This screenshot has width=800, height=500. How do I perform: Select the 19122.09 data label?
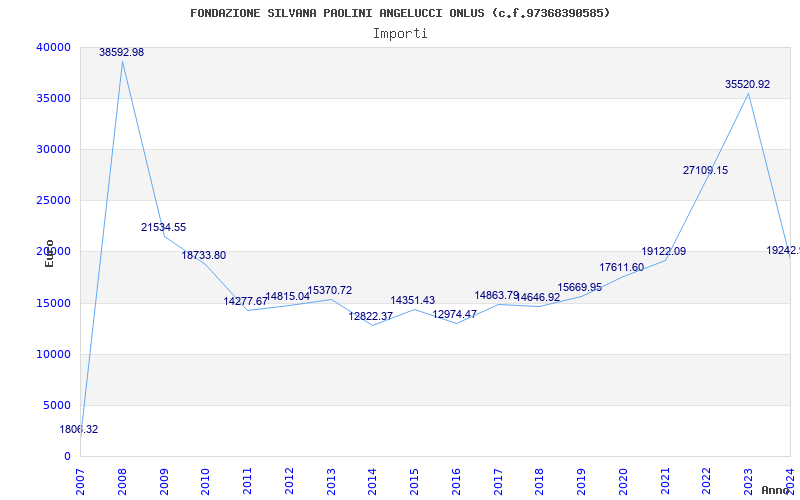coord(664,252)
